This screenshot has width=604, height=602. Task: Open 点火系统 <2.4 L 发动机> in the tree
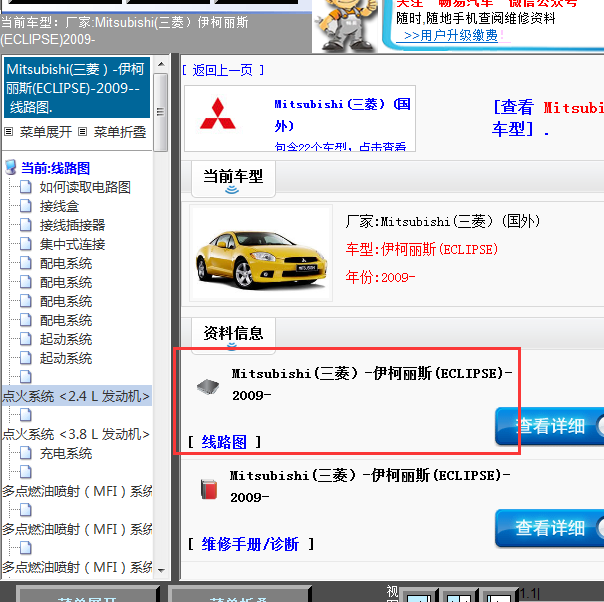(76, 396)
